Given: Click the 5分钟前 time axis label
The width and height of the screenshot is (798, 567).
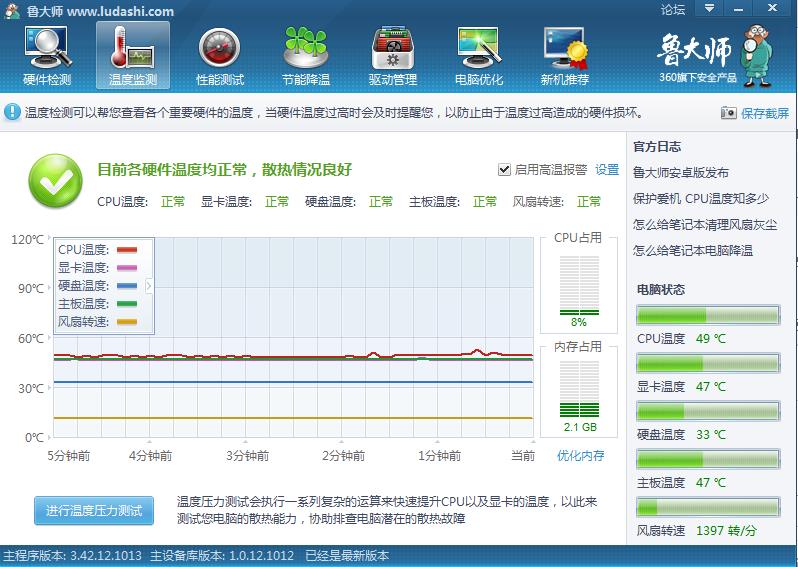Looking at the screenshot, I should pyautogui.click(x=69, y=456).
